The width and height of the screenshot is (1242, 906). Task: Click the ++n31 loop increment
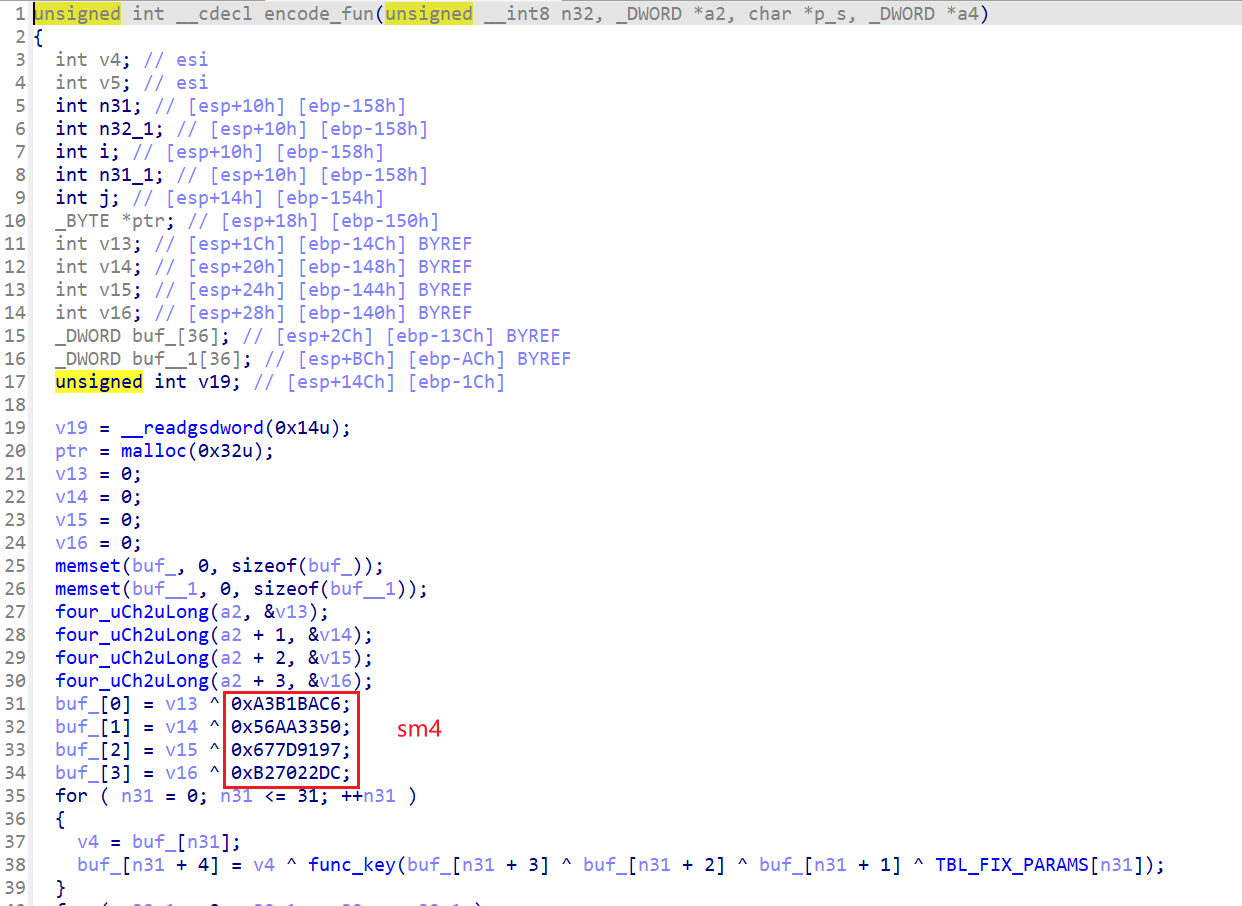click(x=368, y=796)
